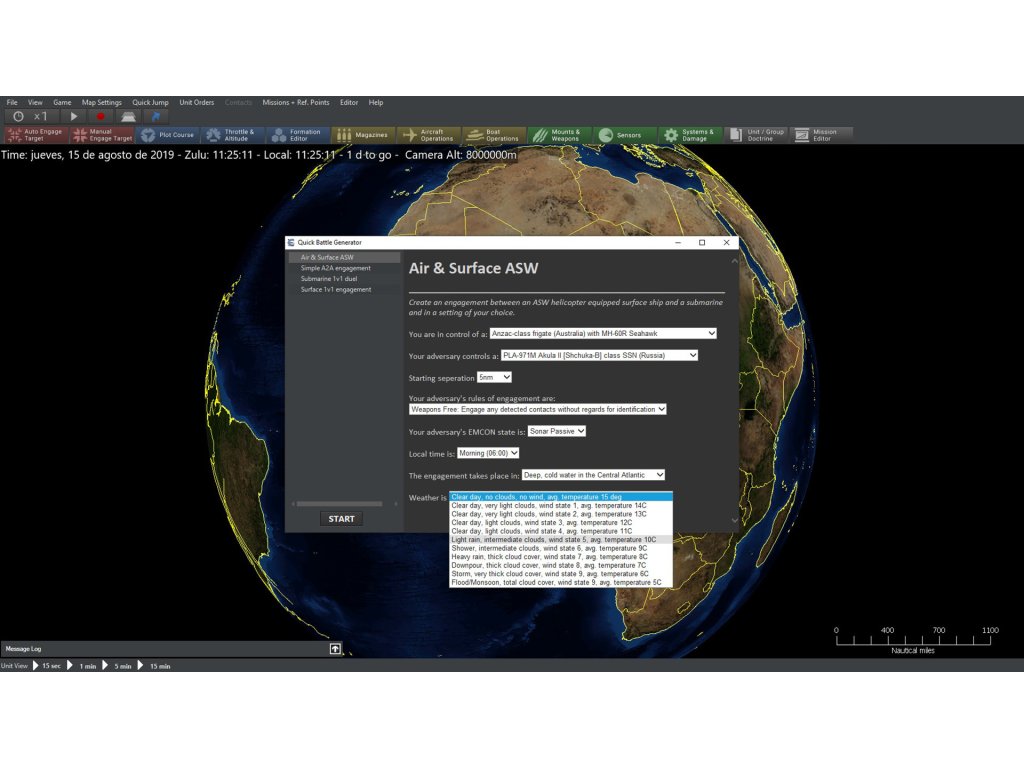Screen dimensions: 1024x768
Task: Choose 'Clear day, no clouds, no wind' weather
Action: pos(561,497)
